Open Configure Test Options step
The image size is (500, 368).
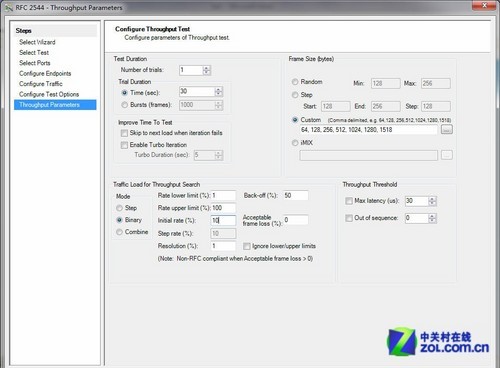[x=49, y=94]
